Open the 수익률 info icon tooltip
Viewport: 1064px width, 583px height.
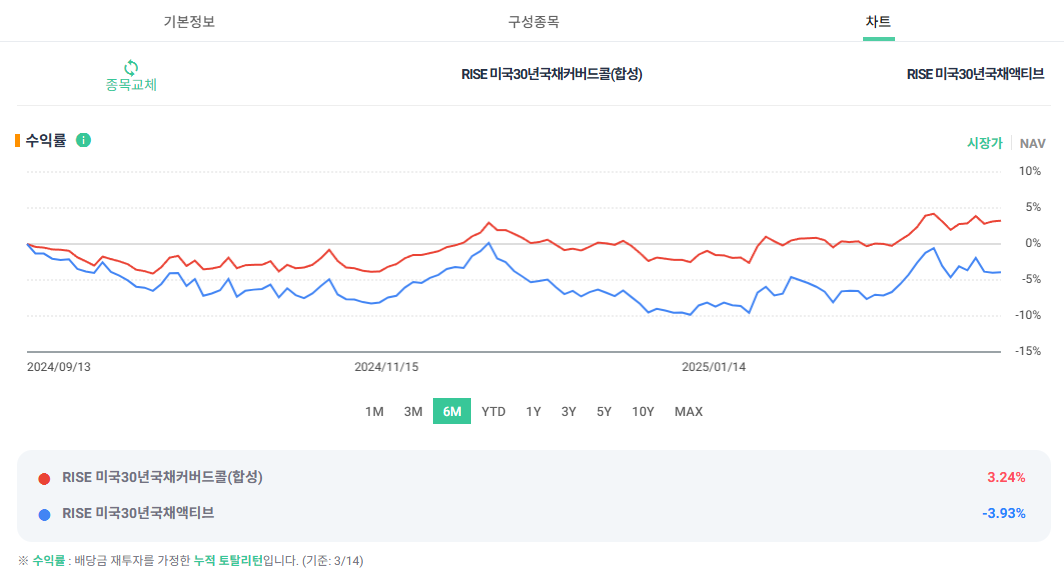[83, 140]
